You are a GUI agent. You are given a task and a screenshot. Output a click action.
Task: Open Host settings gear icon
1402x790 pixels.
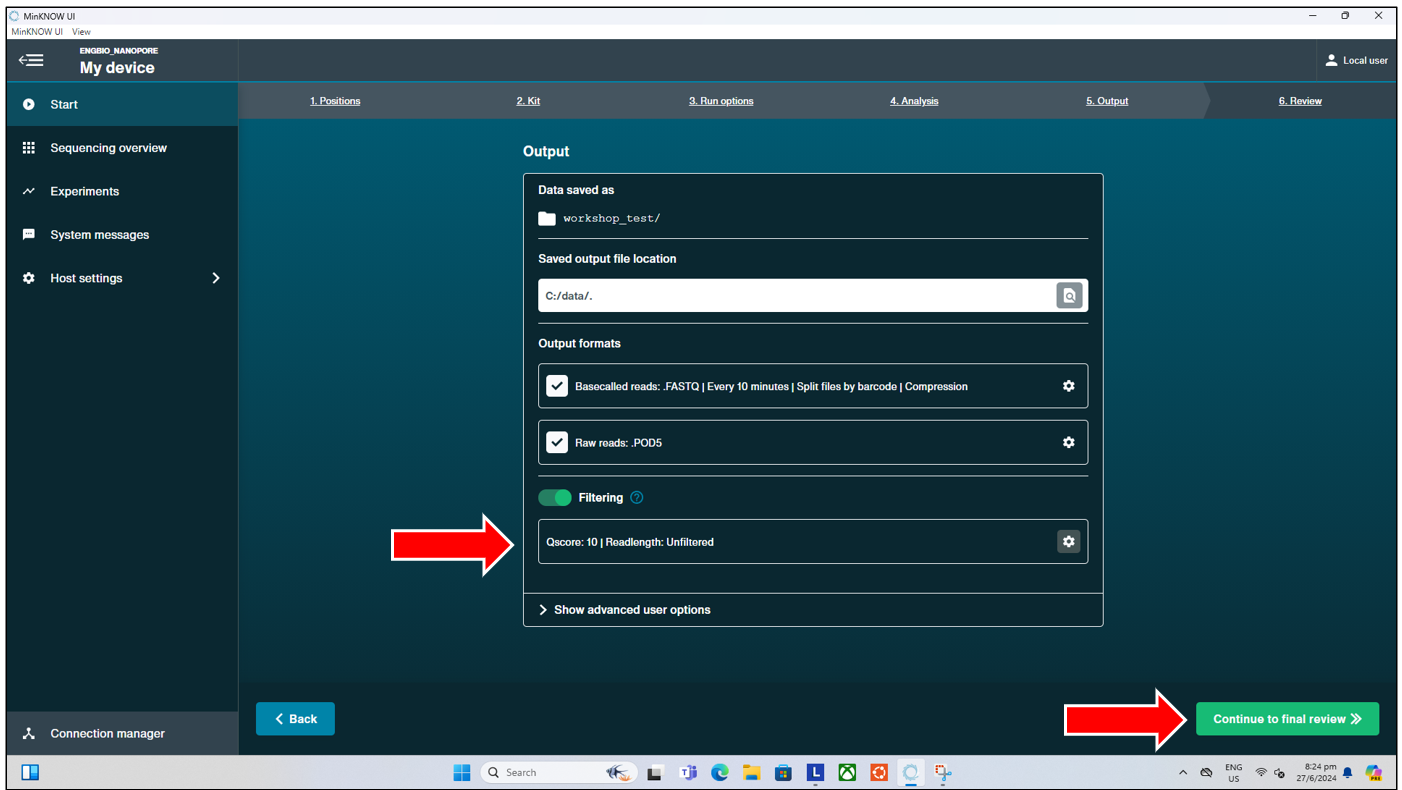tap(29, 278)
